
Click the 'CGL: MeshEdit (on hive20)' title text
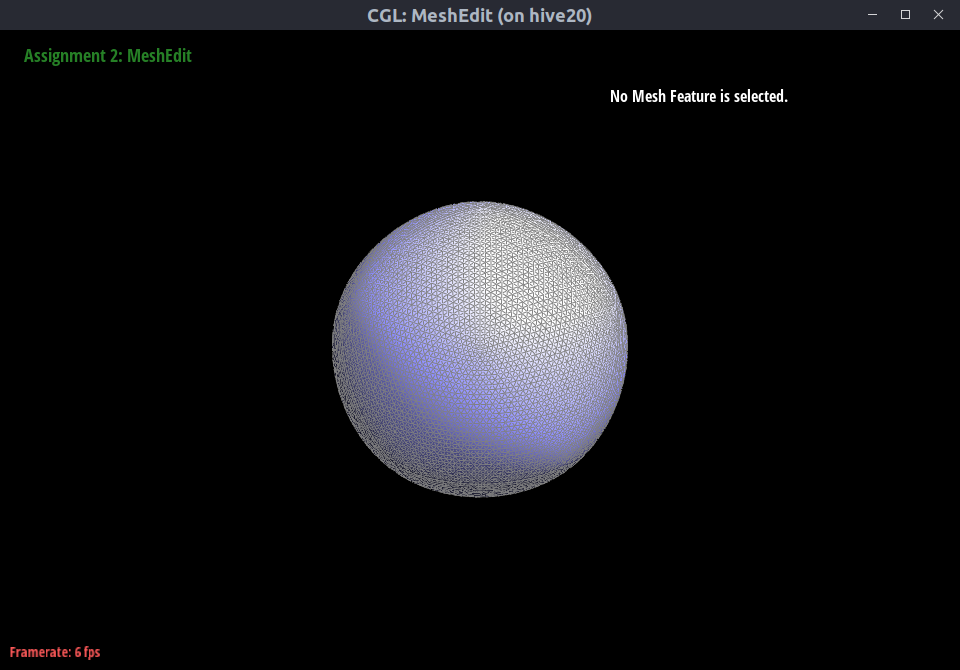point(480,15)
